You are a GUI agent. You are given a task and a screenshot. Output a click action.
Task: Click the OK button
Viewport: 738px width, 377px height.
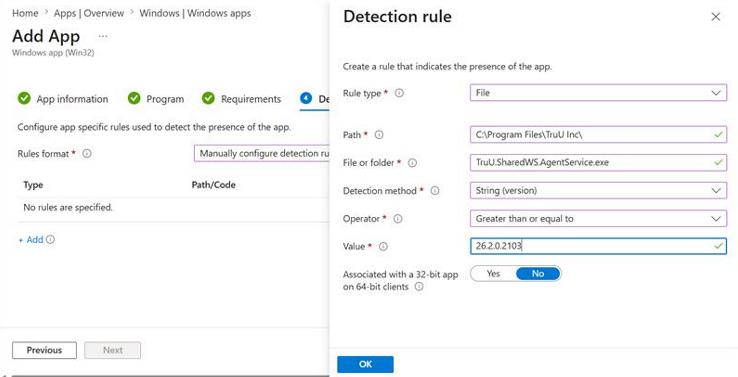coord(365,364)
